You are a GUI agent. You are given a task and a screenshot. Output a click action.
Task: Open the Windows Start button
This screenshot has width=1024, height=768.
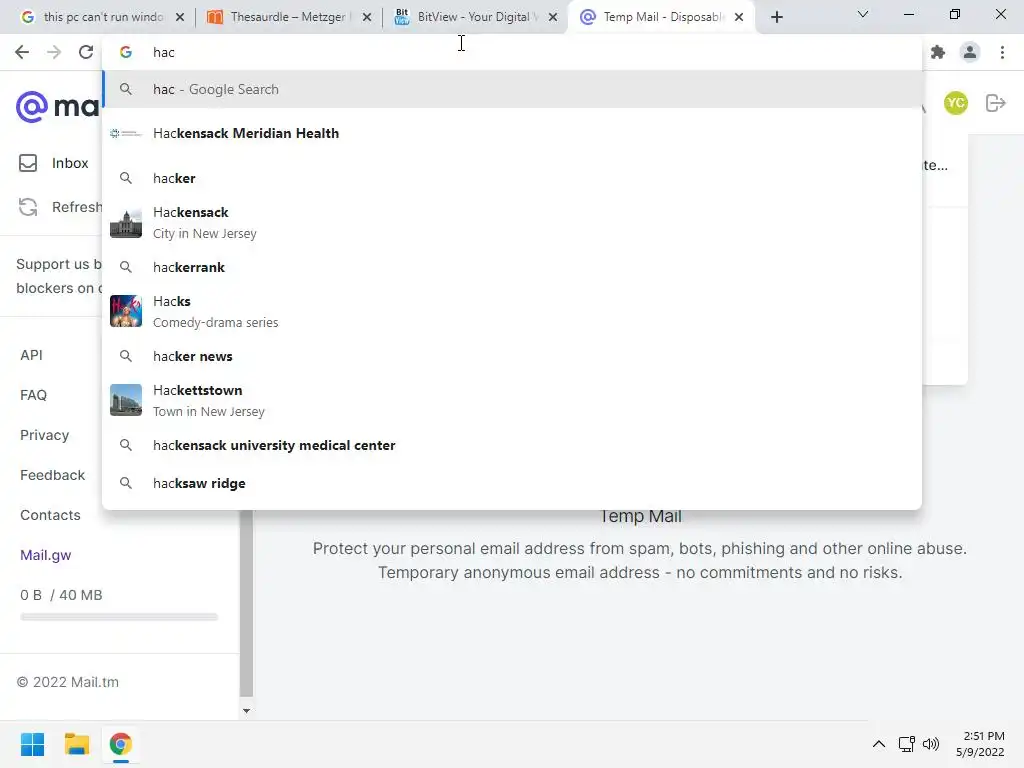click(x=32, y=744)
